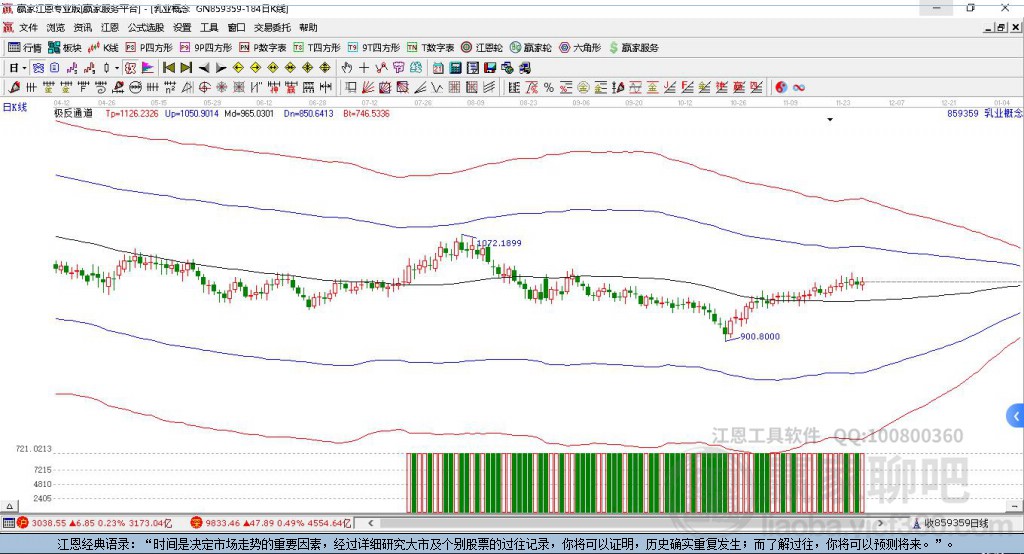Click the calculator icon in the toolbar
Viewport: 1024px width, 554px height.
455,68
